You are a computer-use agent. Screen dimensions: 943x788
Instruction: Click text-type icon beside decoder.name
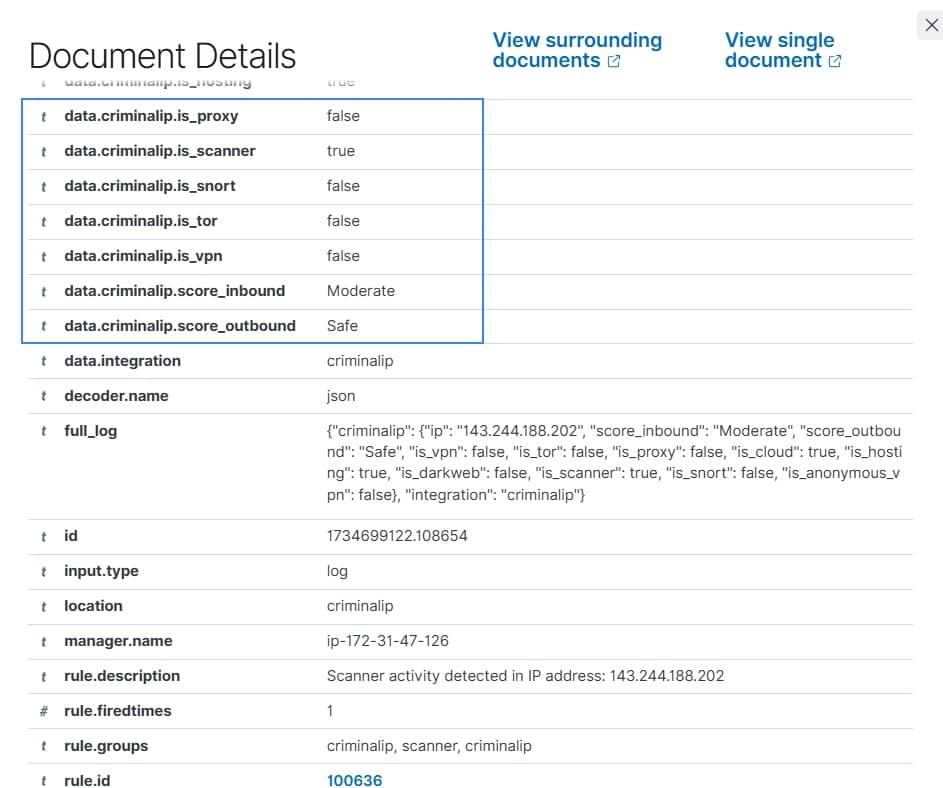(x=43, y=396)
